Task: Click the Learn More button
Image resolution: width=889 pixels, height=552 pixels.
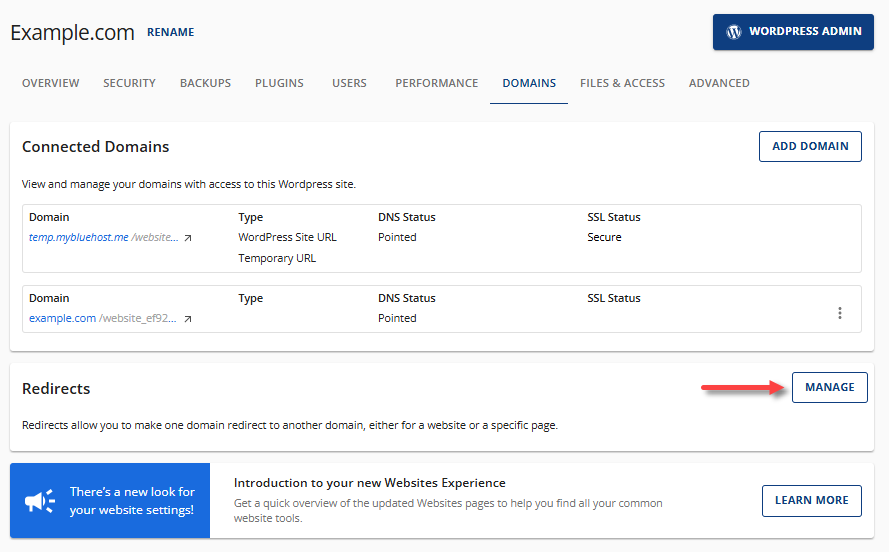Action: [x=811, y=500]
